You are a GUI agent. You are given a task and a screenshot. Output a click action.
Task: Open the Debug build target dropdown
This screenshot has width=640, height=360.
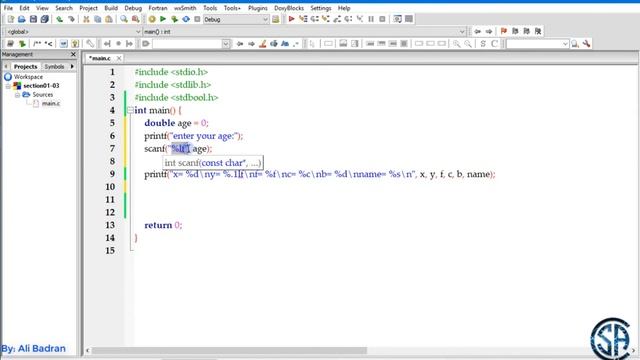(265, 19)
